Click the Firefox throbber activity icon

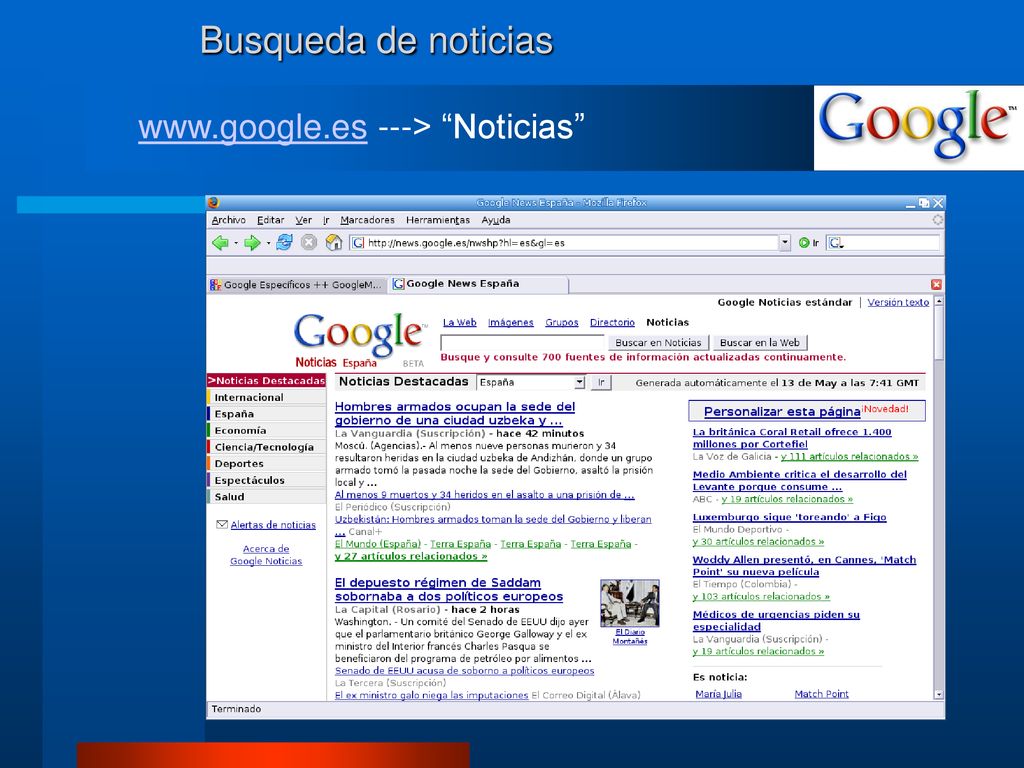[938, 220]
